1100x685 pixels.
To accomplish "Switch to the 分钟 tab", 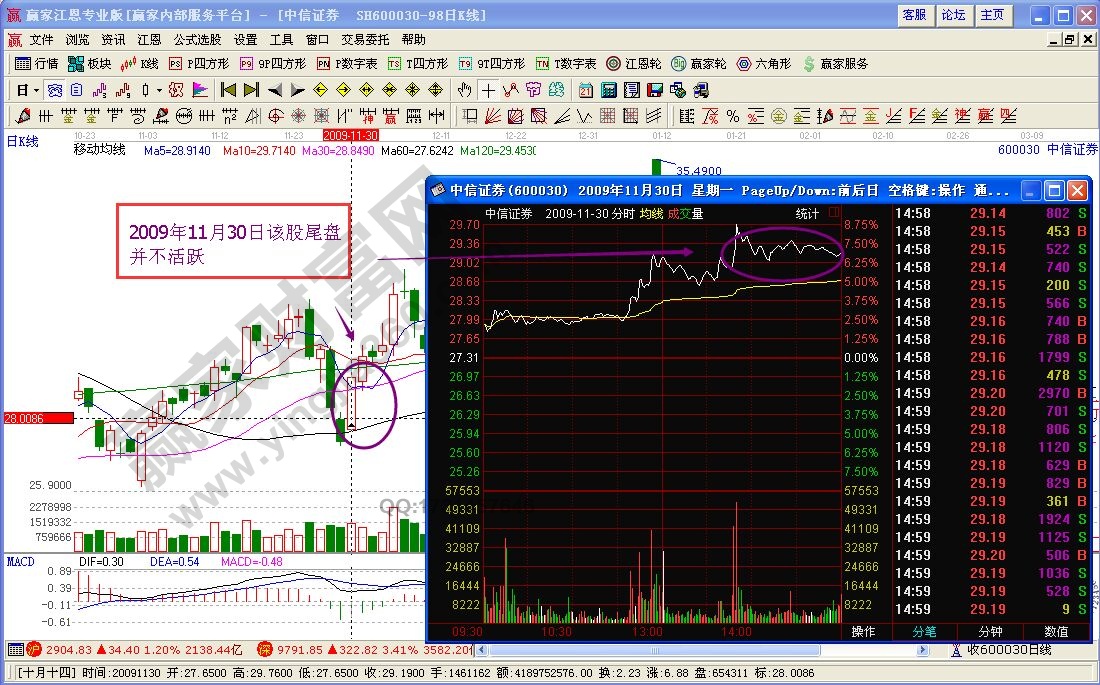I will (x=990, y=632).
